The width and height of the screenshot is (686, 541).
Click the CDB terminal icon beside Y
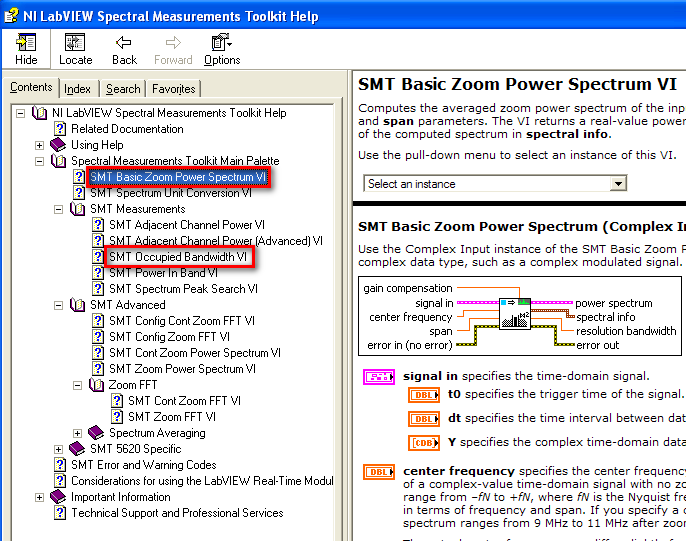pyautogui.click(x=424, y=443)
